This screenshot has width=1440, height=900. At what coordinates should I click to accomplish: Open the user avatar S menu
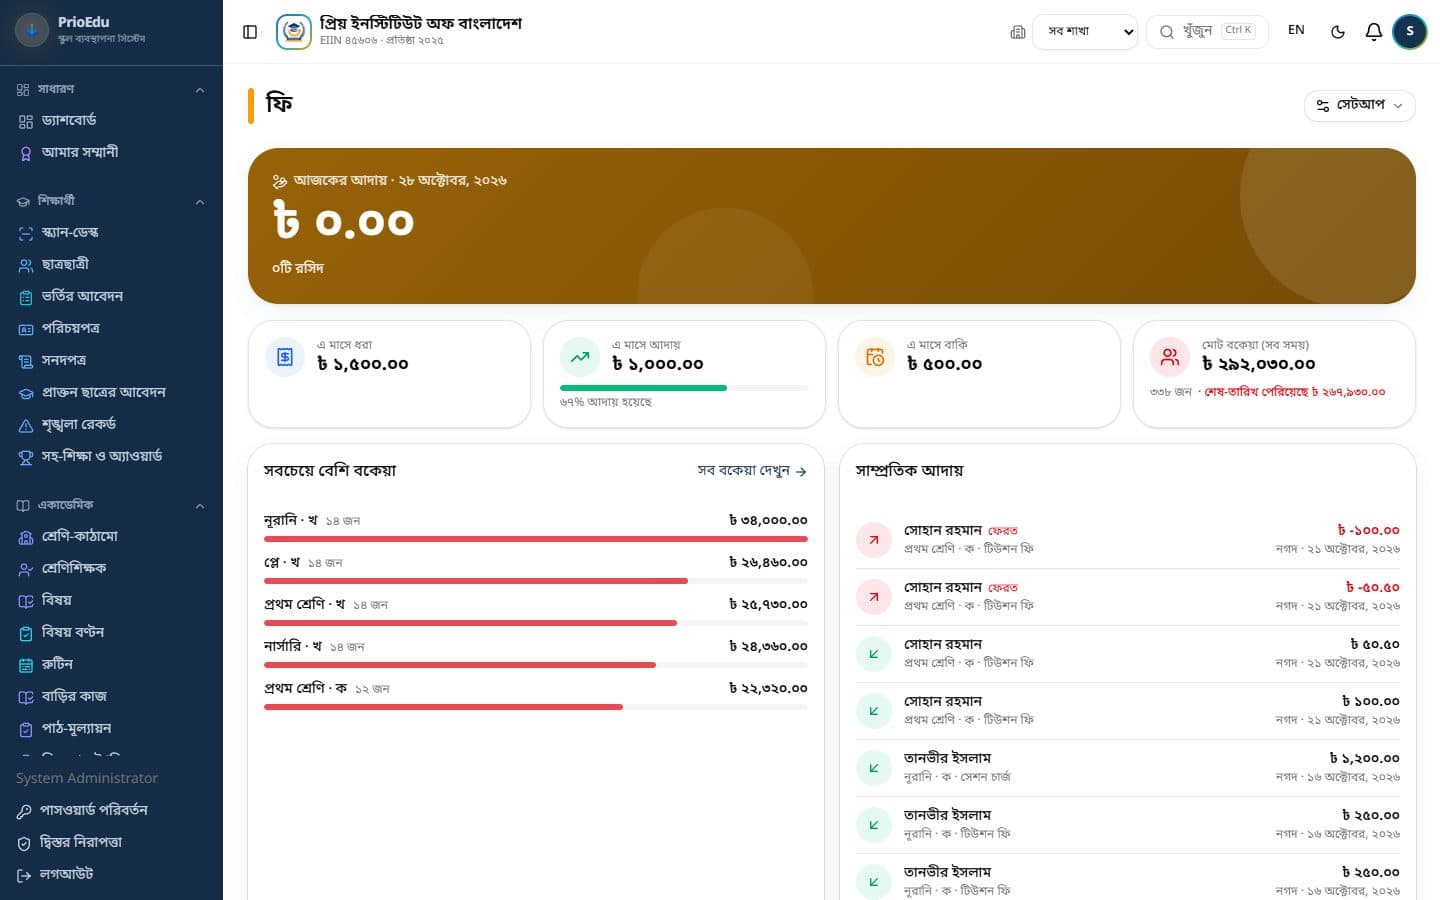click(1410, 32)
